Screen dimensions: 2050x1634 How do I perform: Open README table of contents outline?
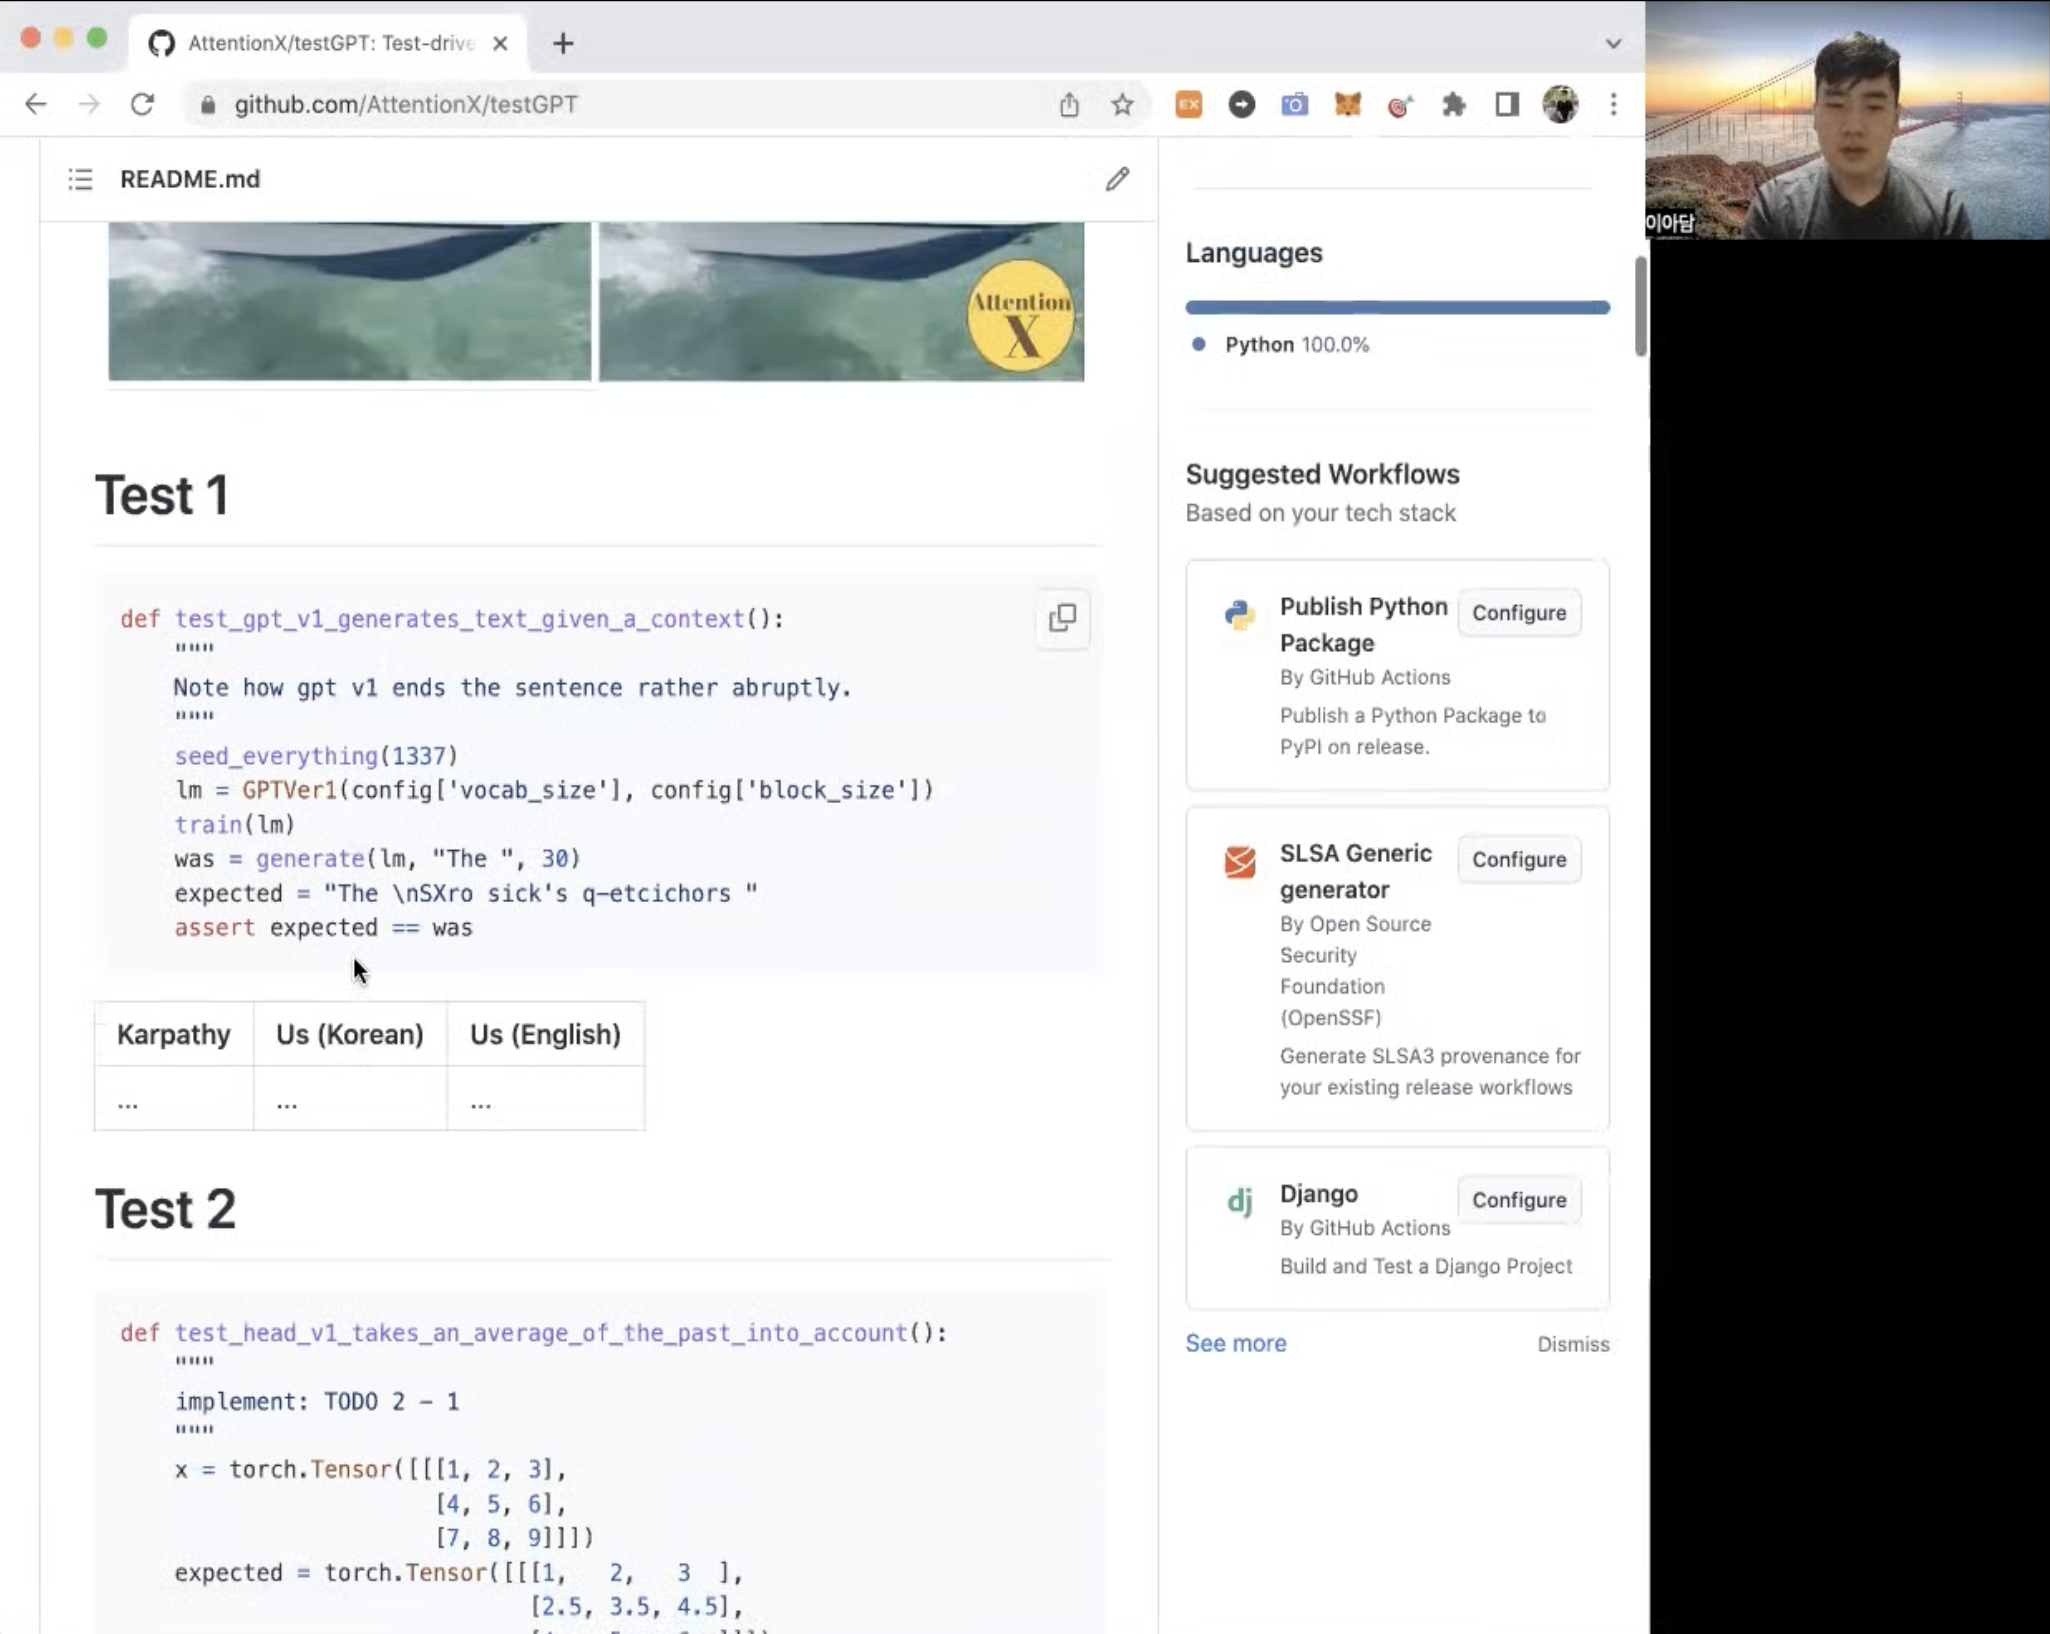pyautogui.click(x=80, y=179)
